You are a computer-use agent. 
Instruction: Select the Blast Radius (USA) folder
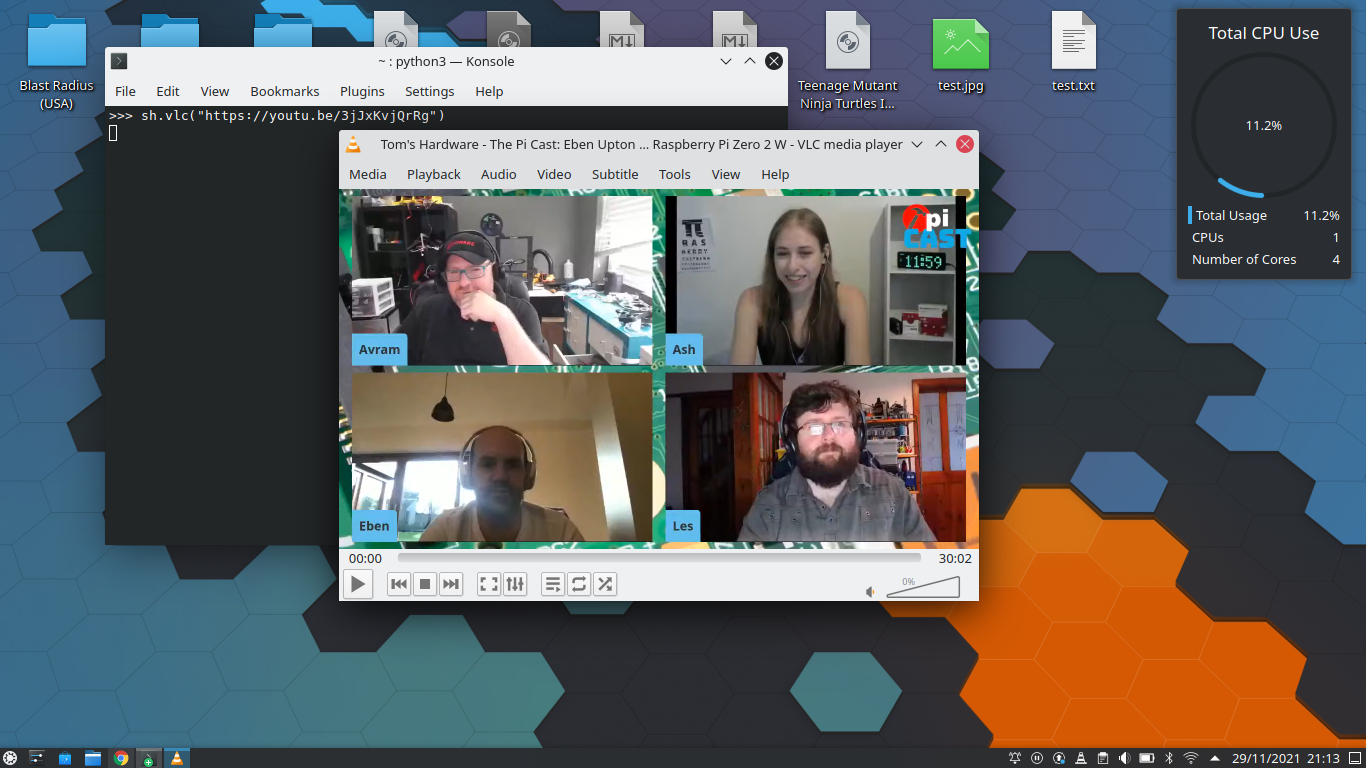57,63
